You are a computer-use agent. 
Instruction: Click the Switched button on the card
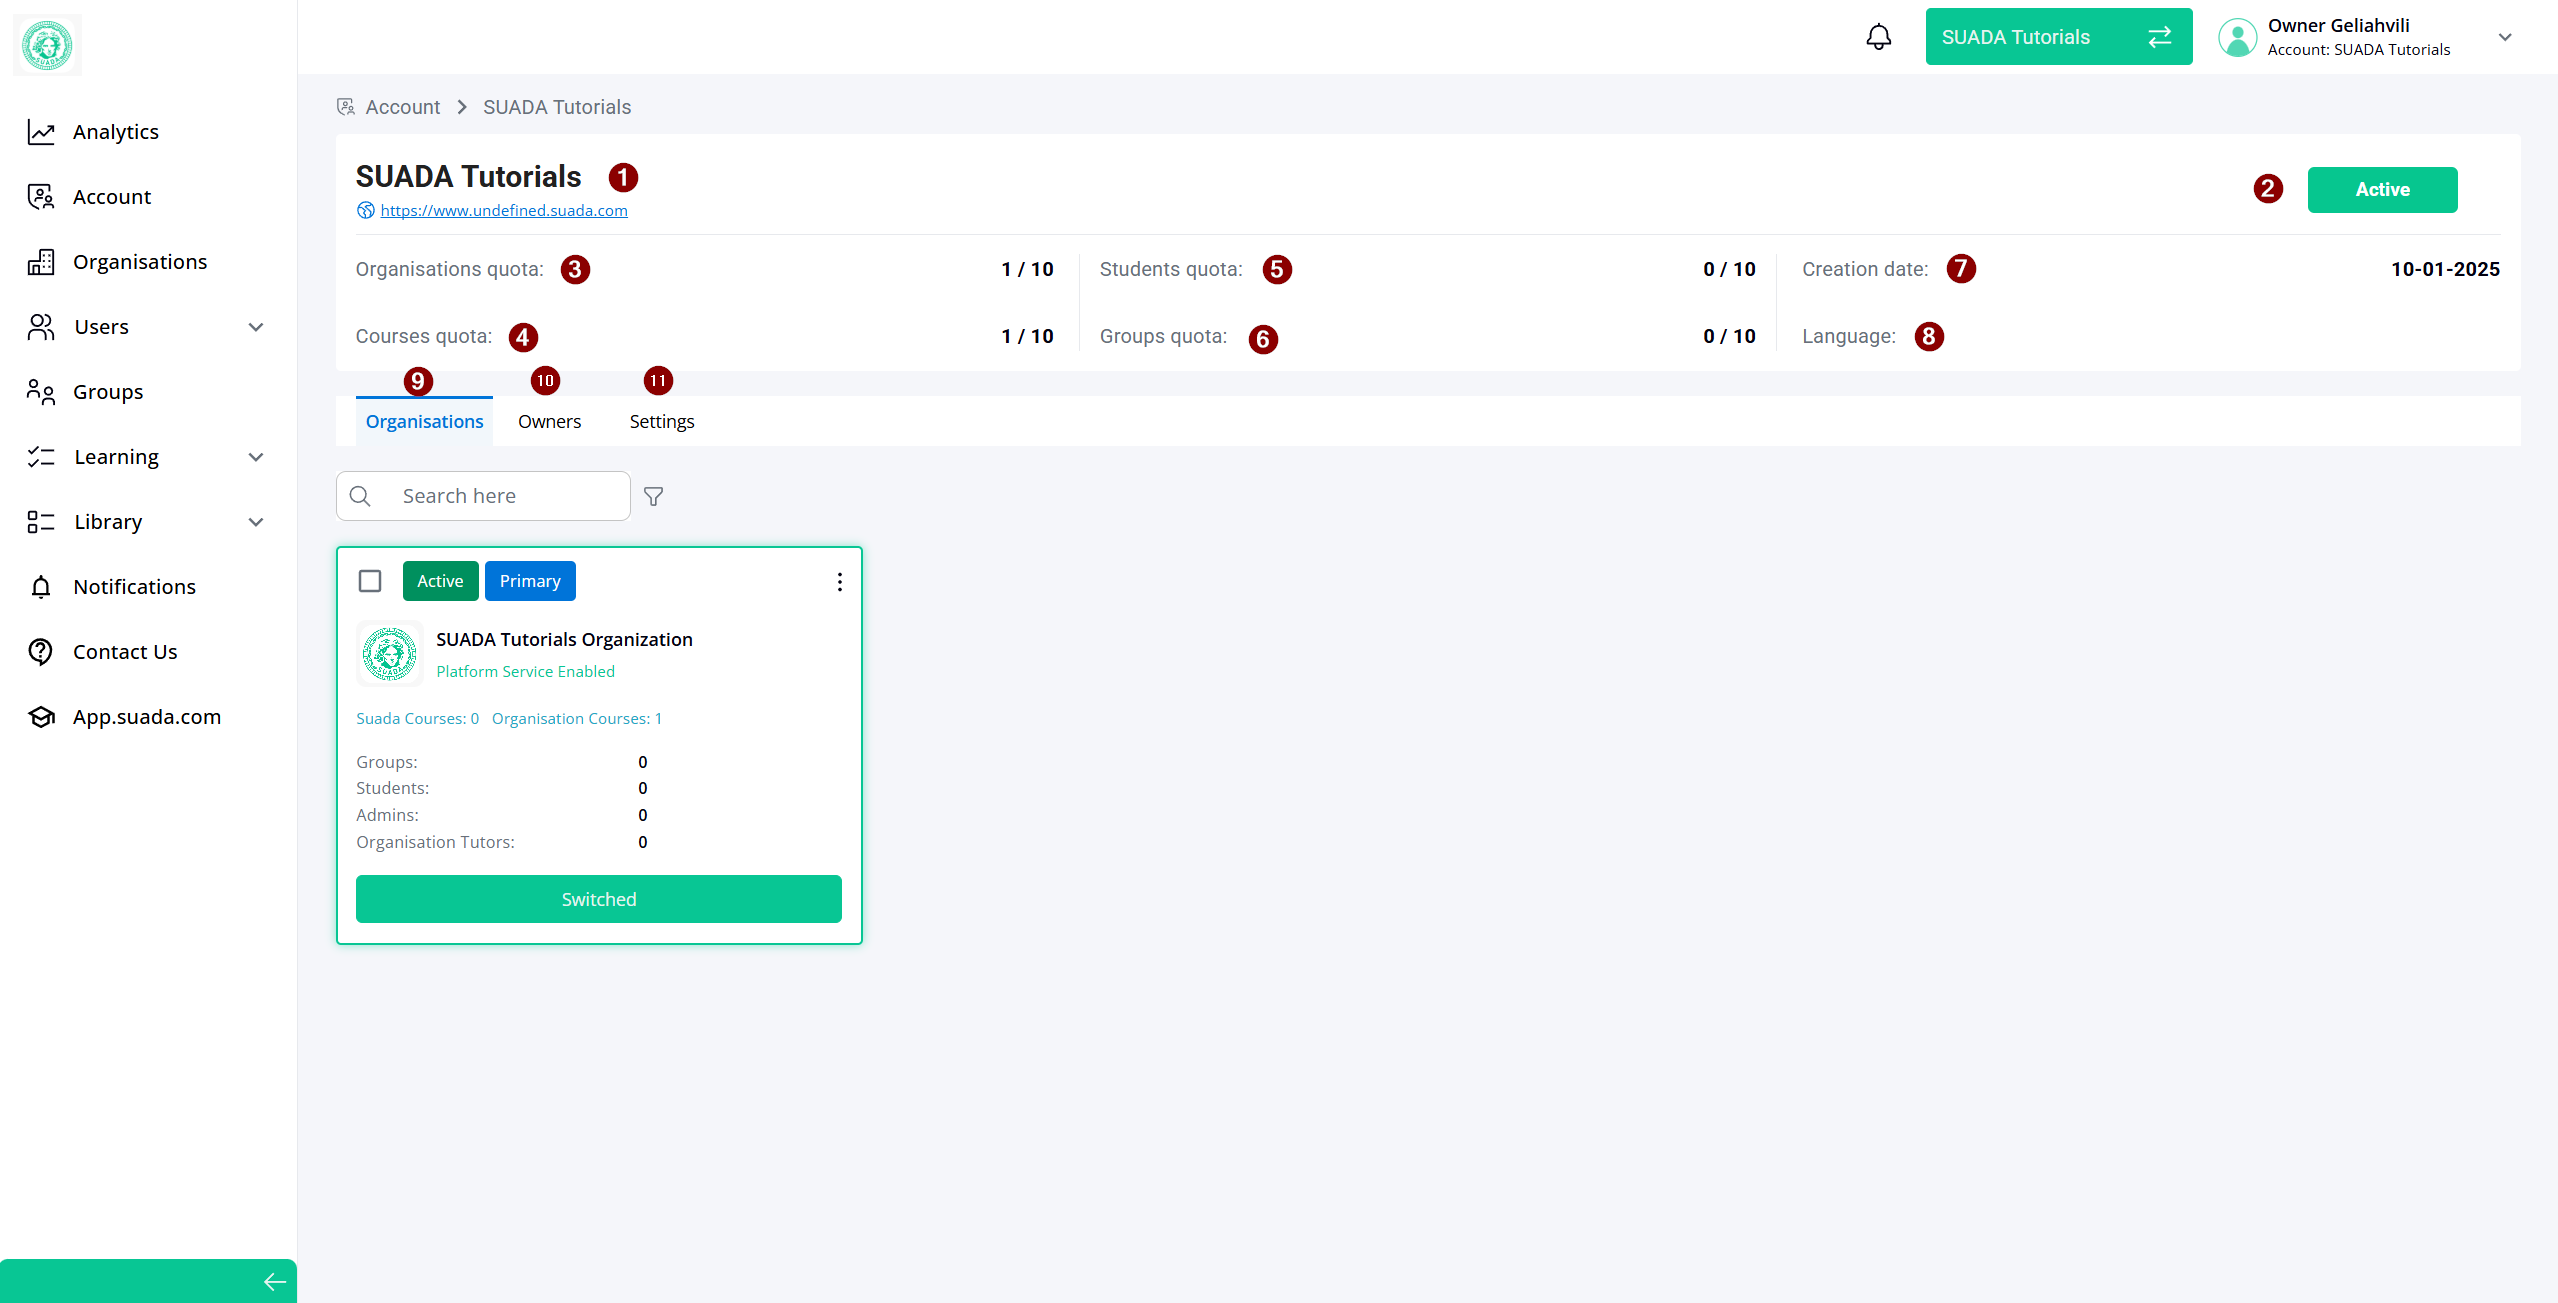pos(598,899)
